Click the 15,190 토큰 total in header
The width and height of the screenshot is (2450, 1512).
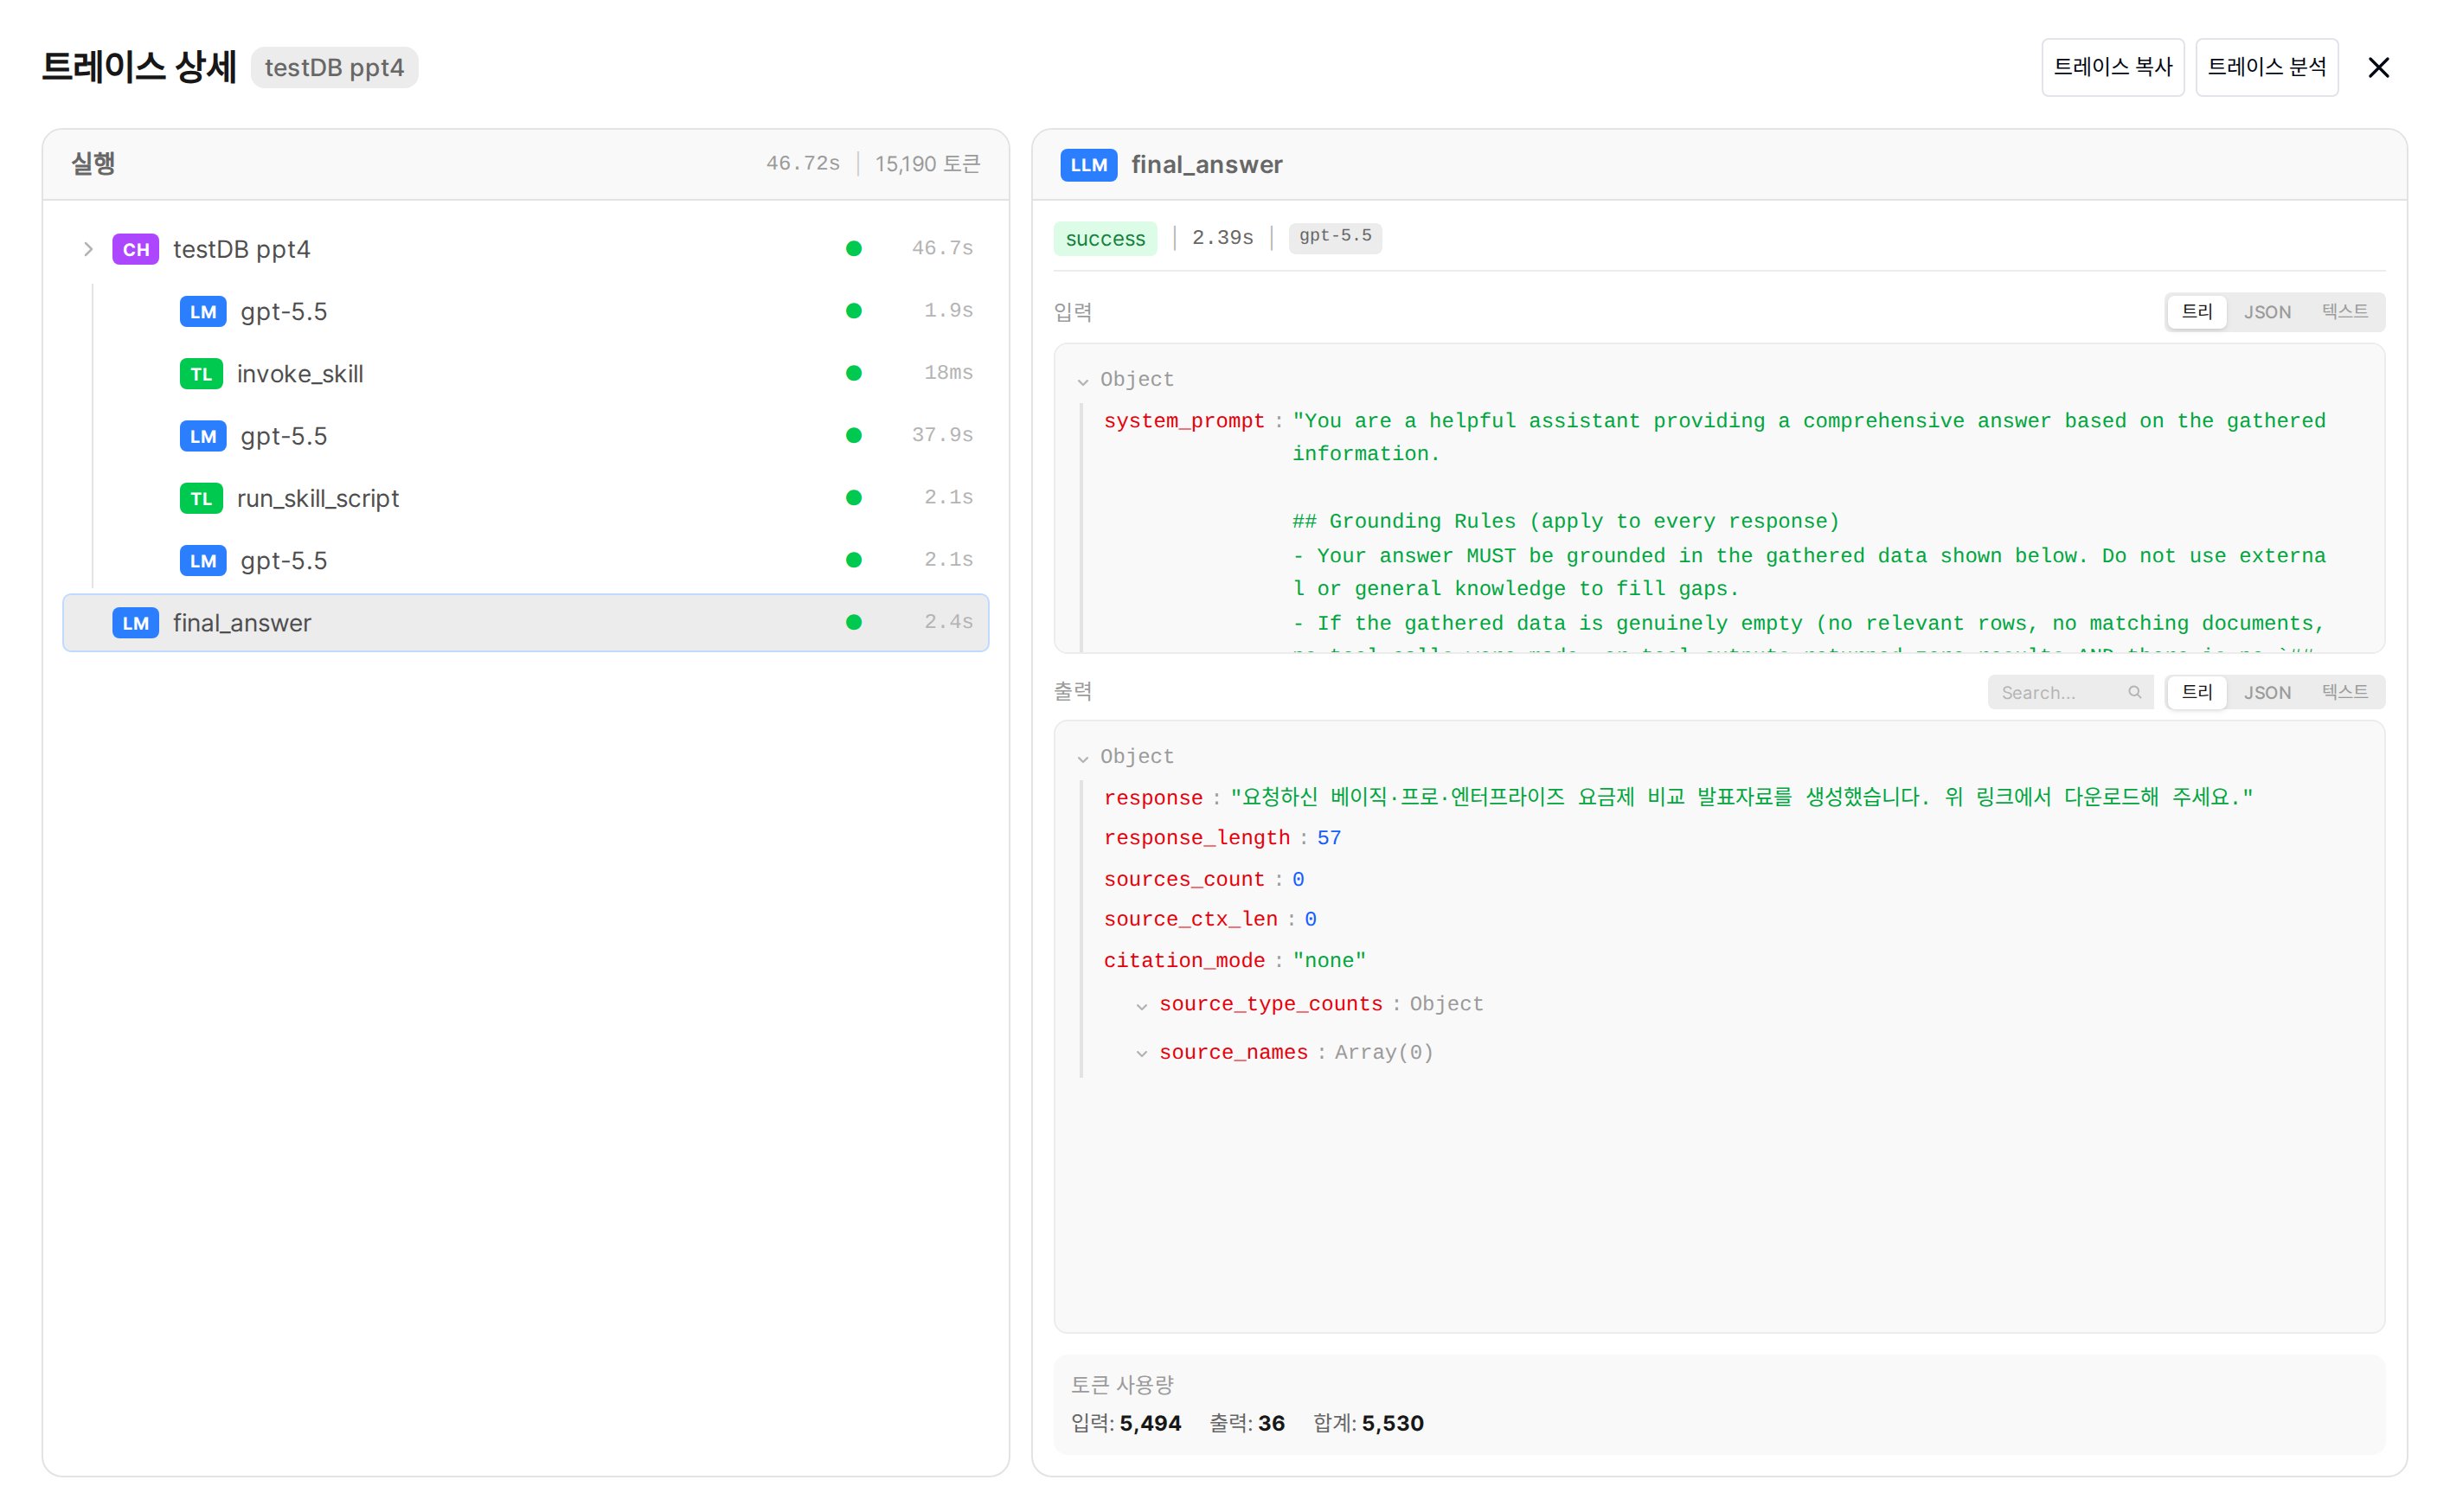[x=927, y=164]
